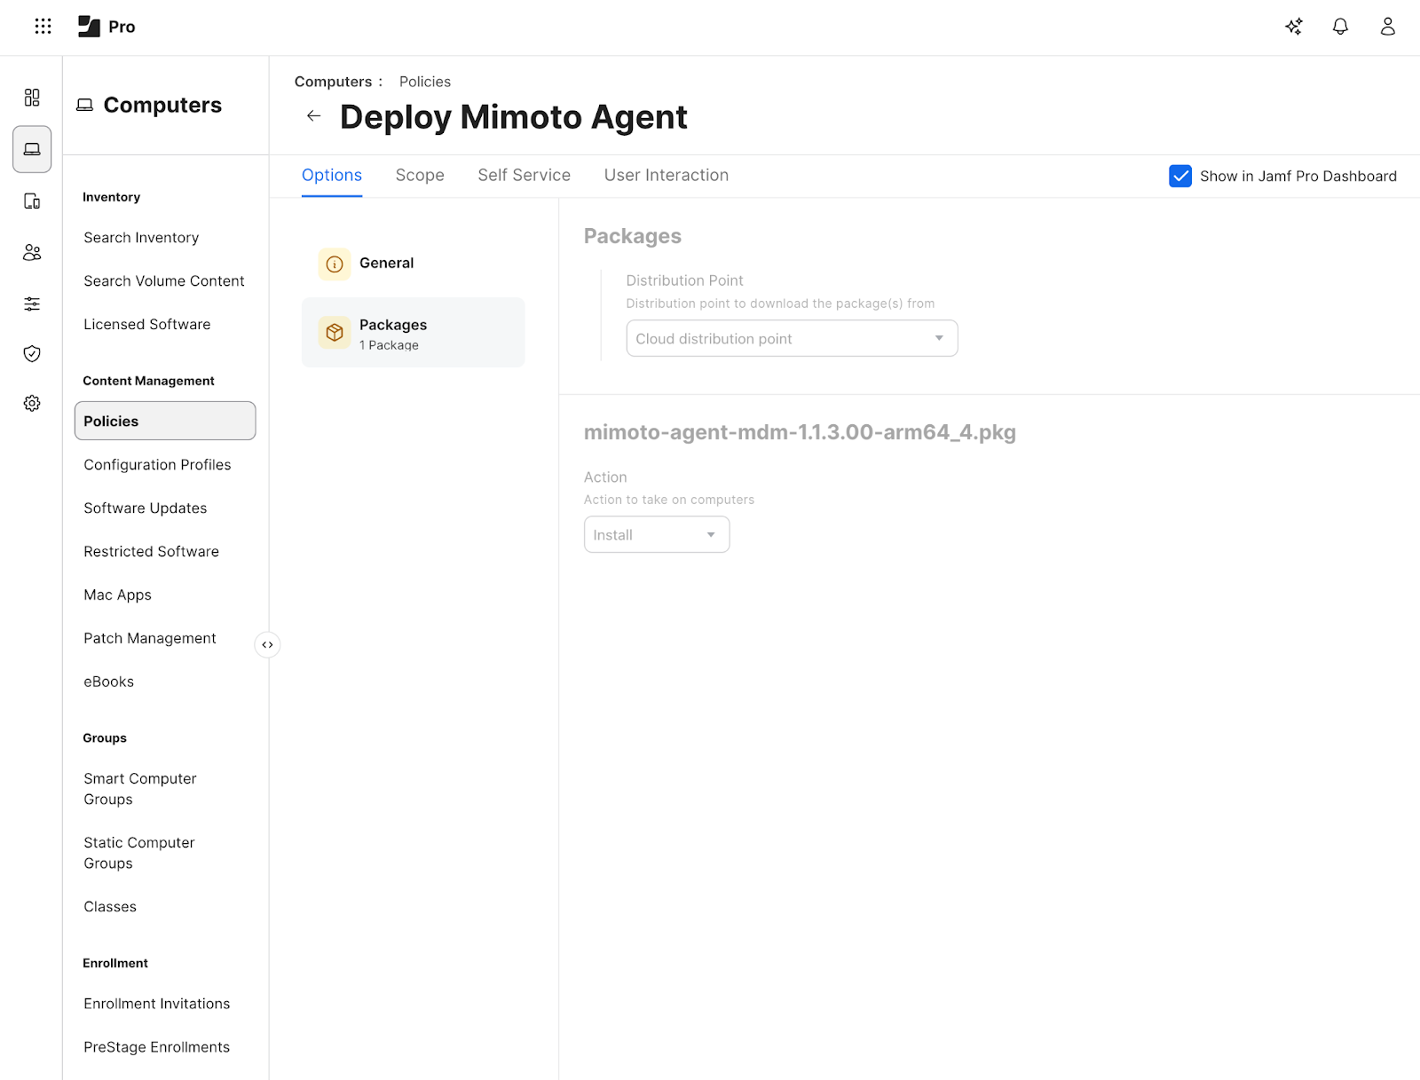The width and height of the screenshot is (1420, 1080).
Task: Switch to the Scope tab
Action: [x=420, y=174]
